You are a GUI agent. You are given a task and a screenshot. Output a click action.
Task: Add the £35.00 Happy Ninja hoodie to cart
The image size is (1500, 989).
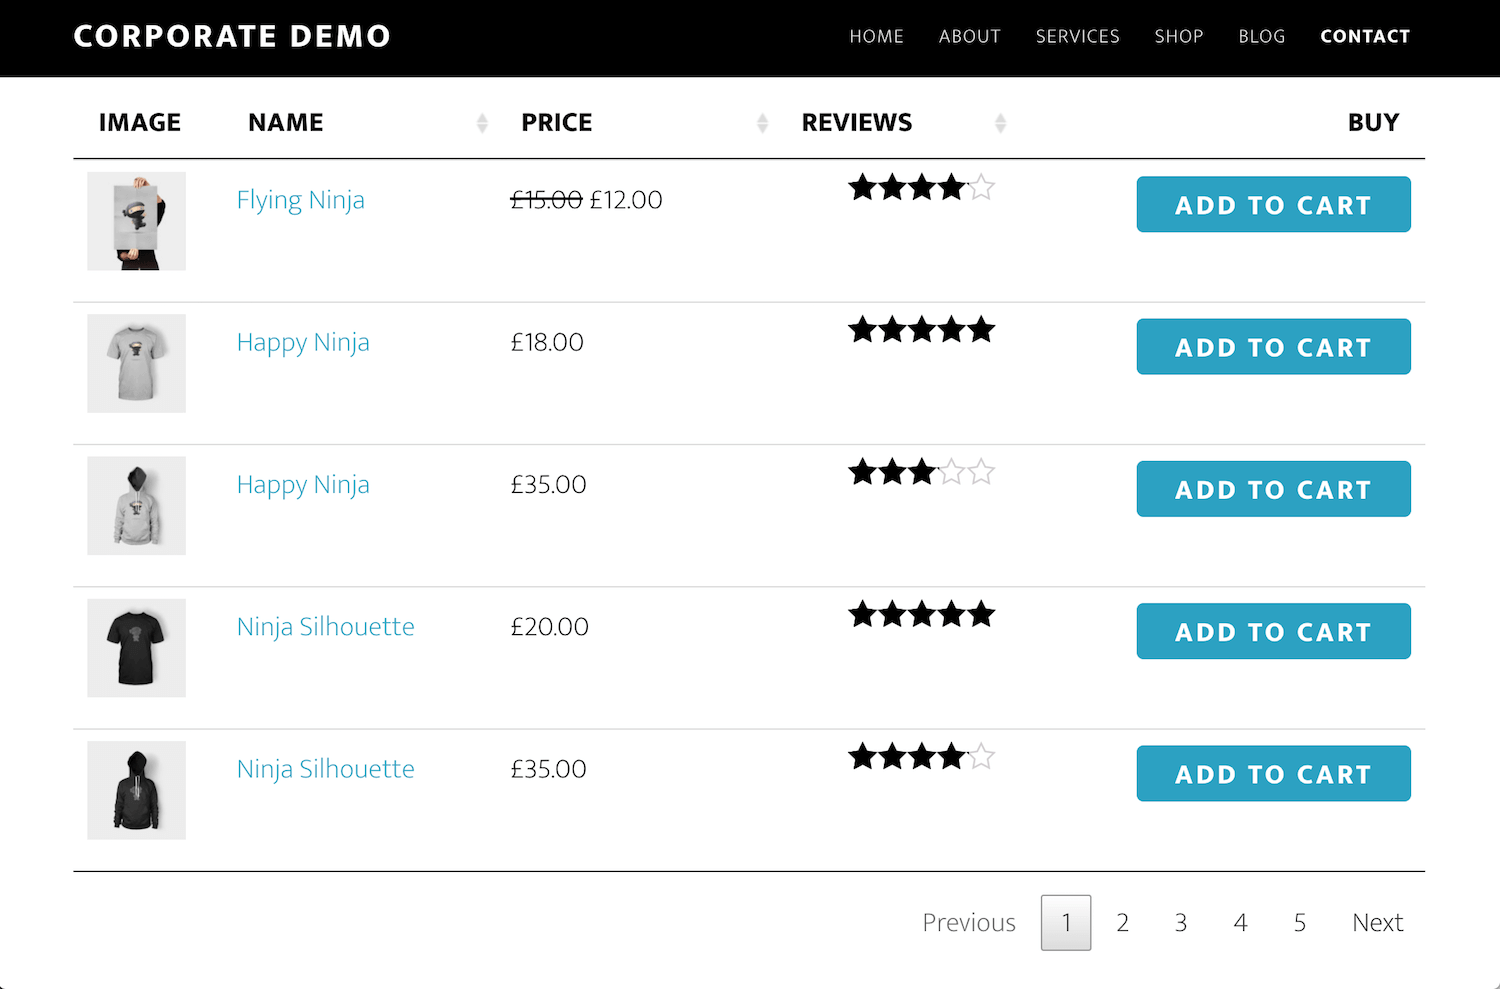point(1273,489)
